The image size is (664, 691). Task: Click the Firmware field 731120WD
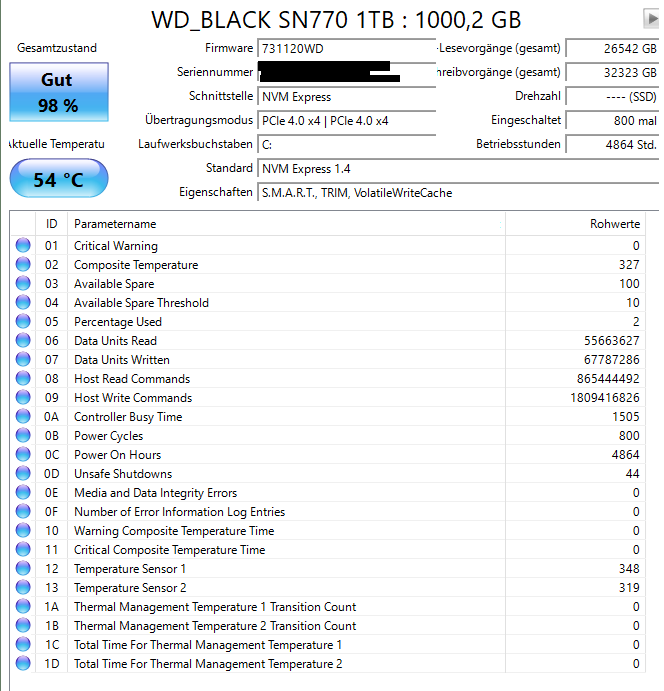click(347, 48)
